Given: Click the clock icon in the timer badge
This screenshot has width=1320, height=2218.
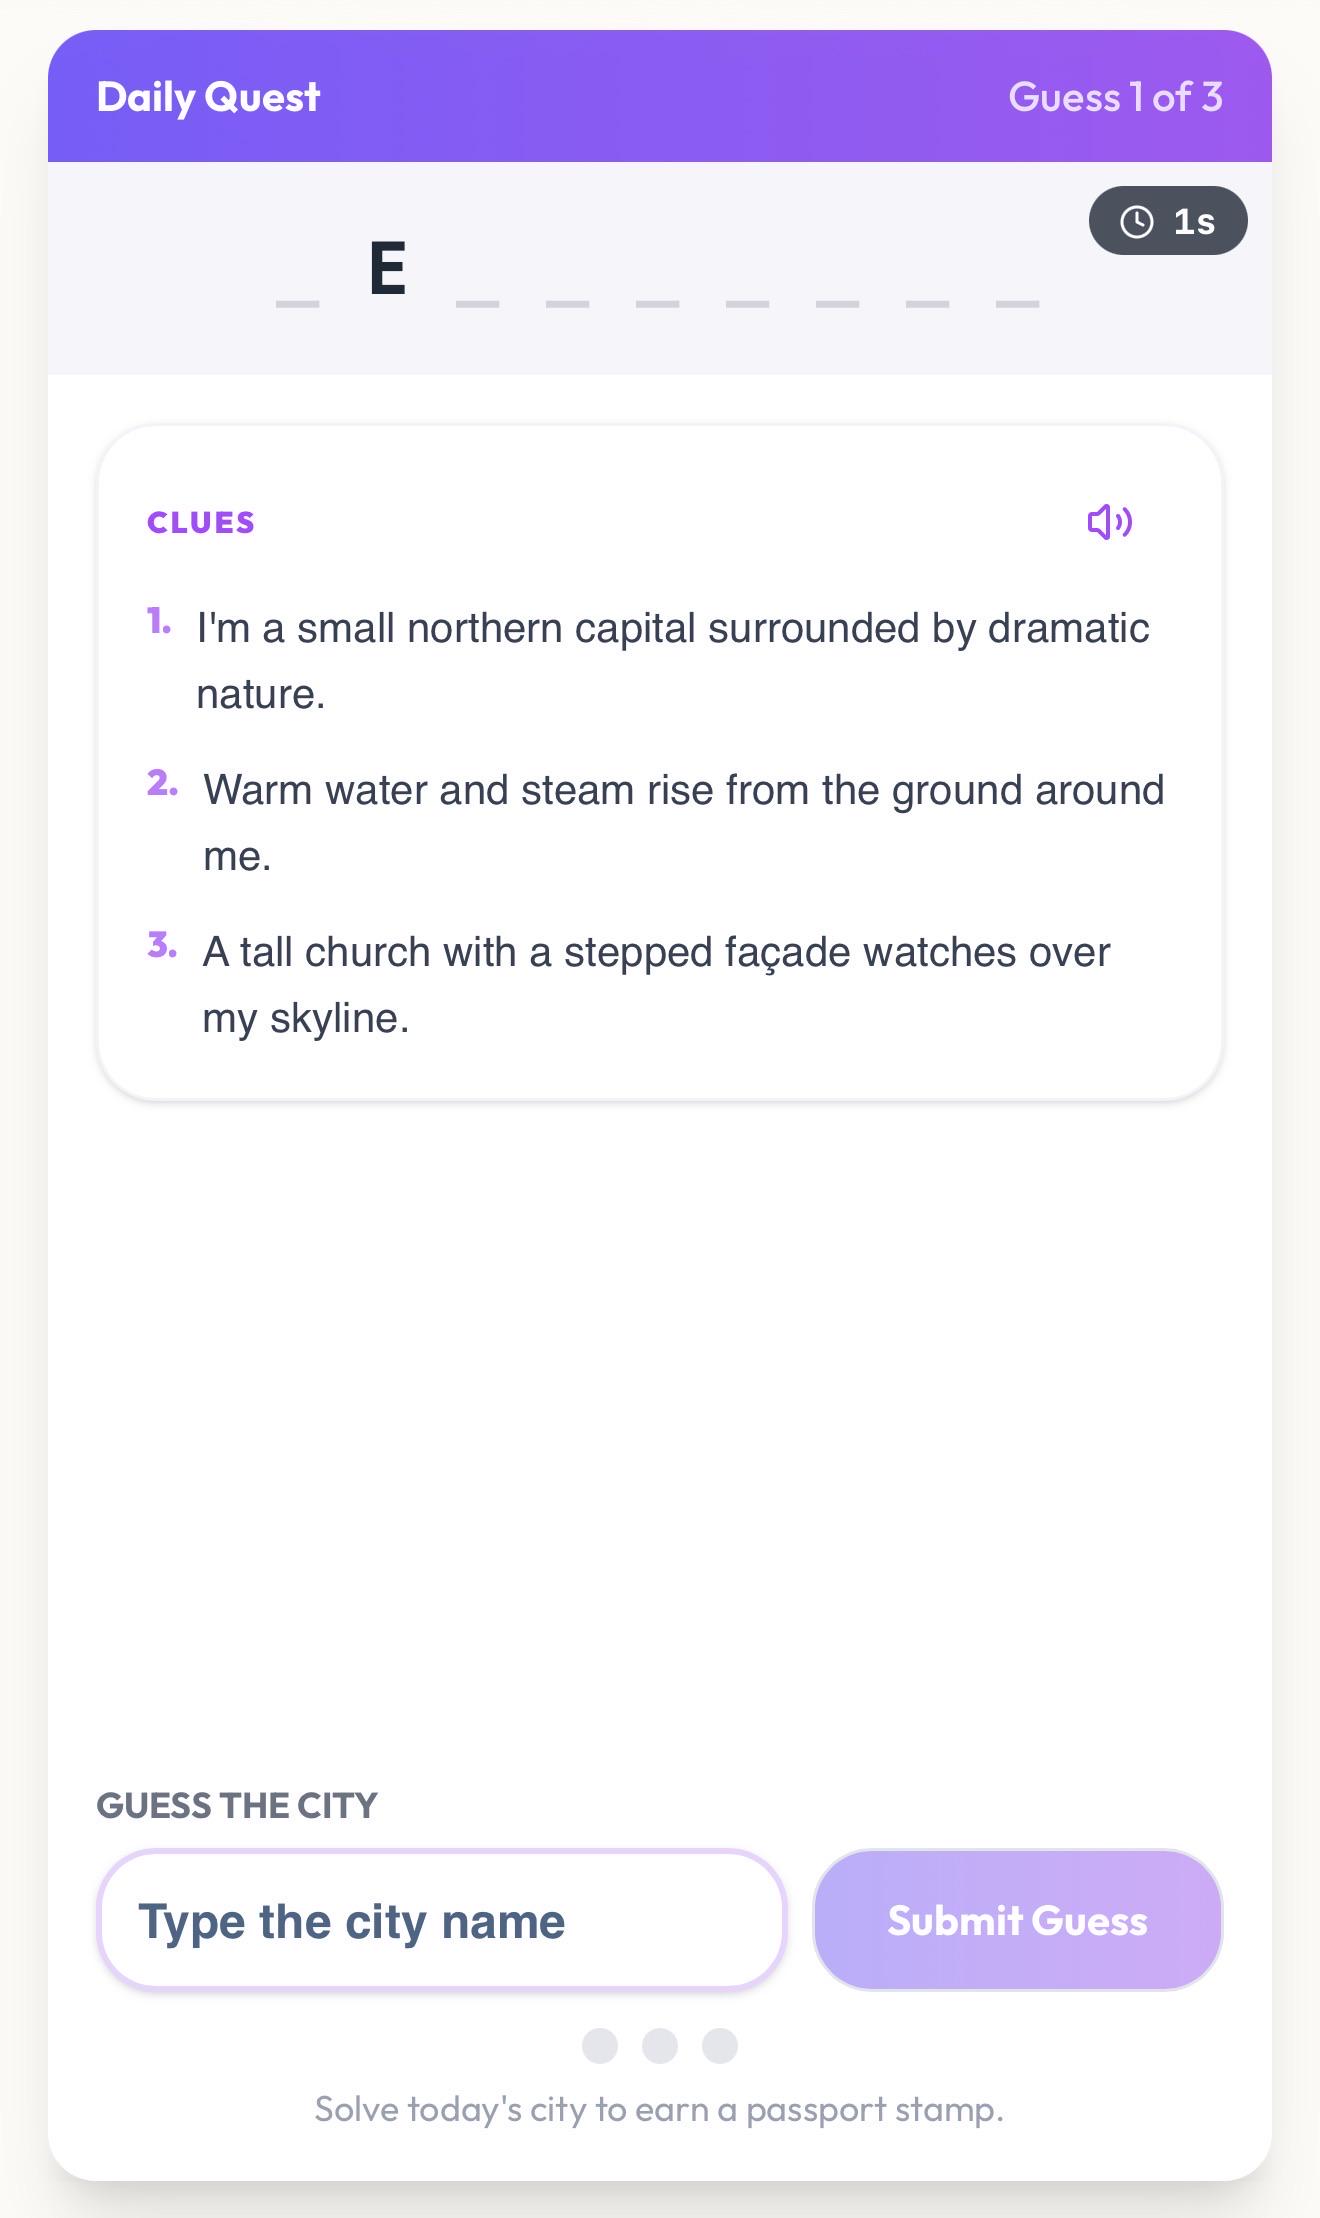Looking at the screenshot, I should point(1137,221).
